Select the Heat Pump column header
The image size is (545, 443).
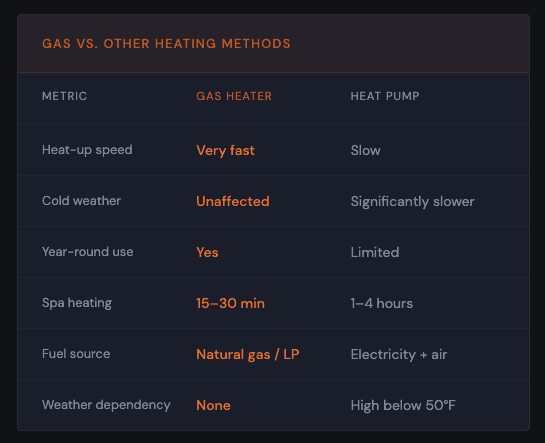coord(385,96)
